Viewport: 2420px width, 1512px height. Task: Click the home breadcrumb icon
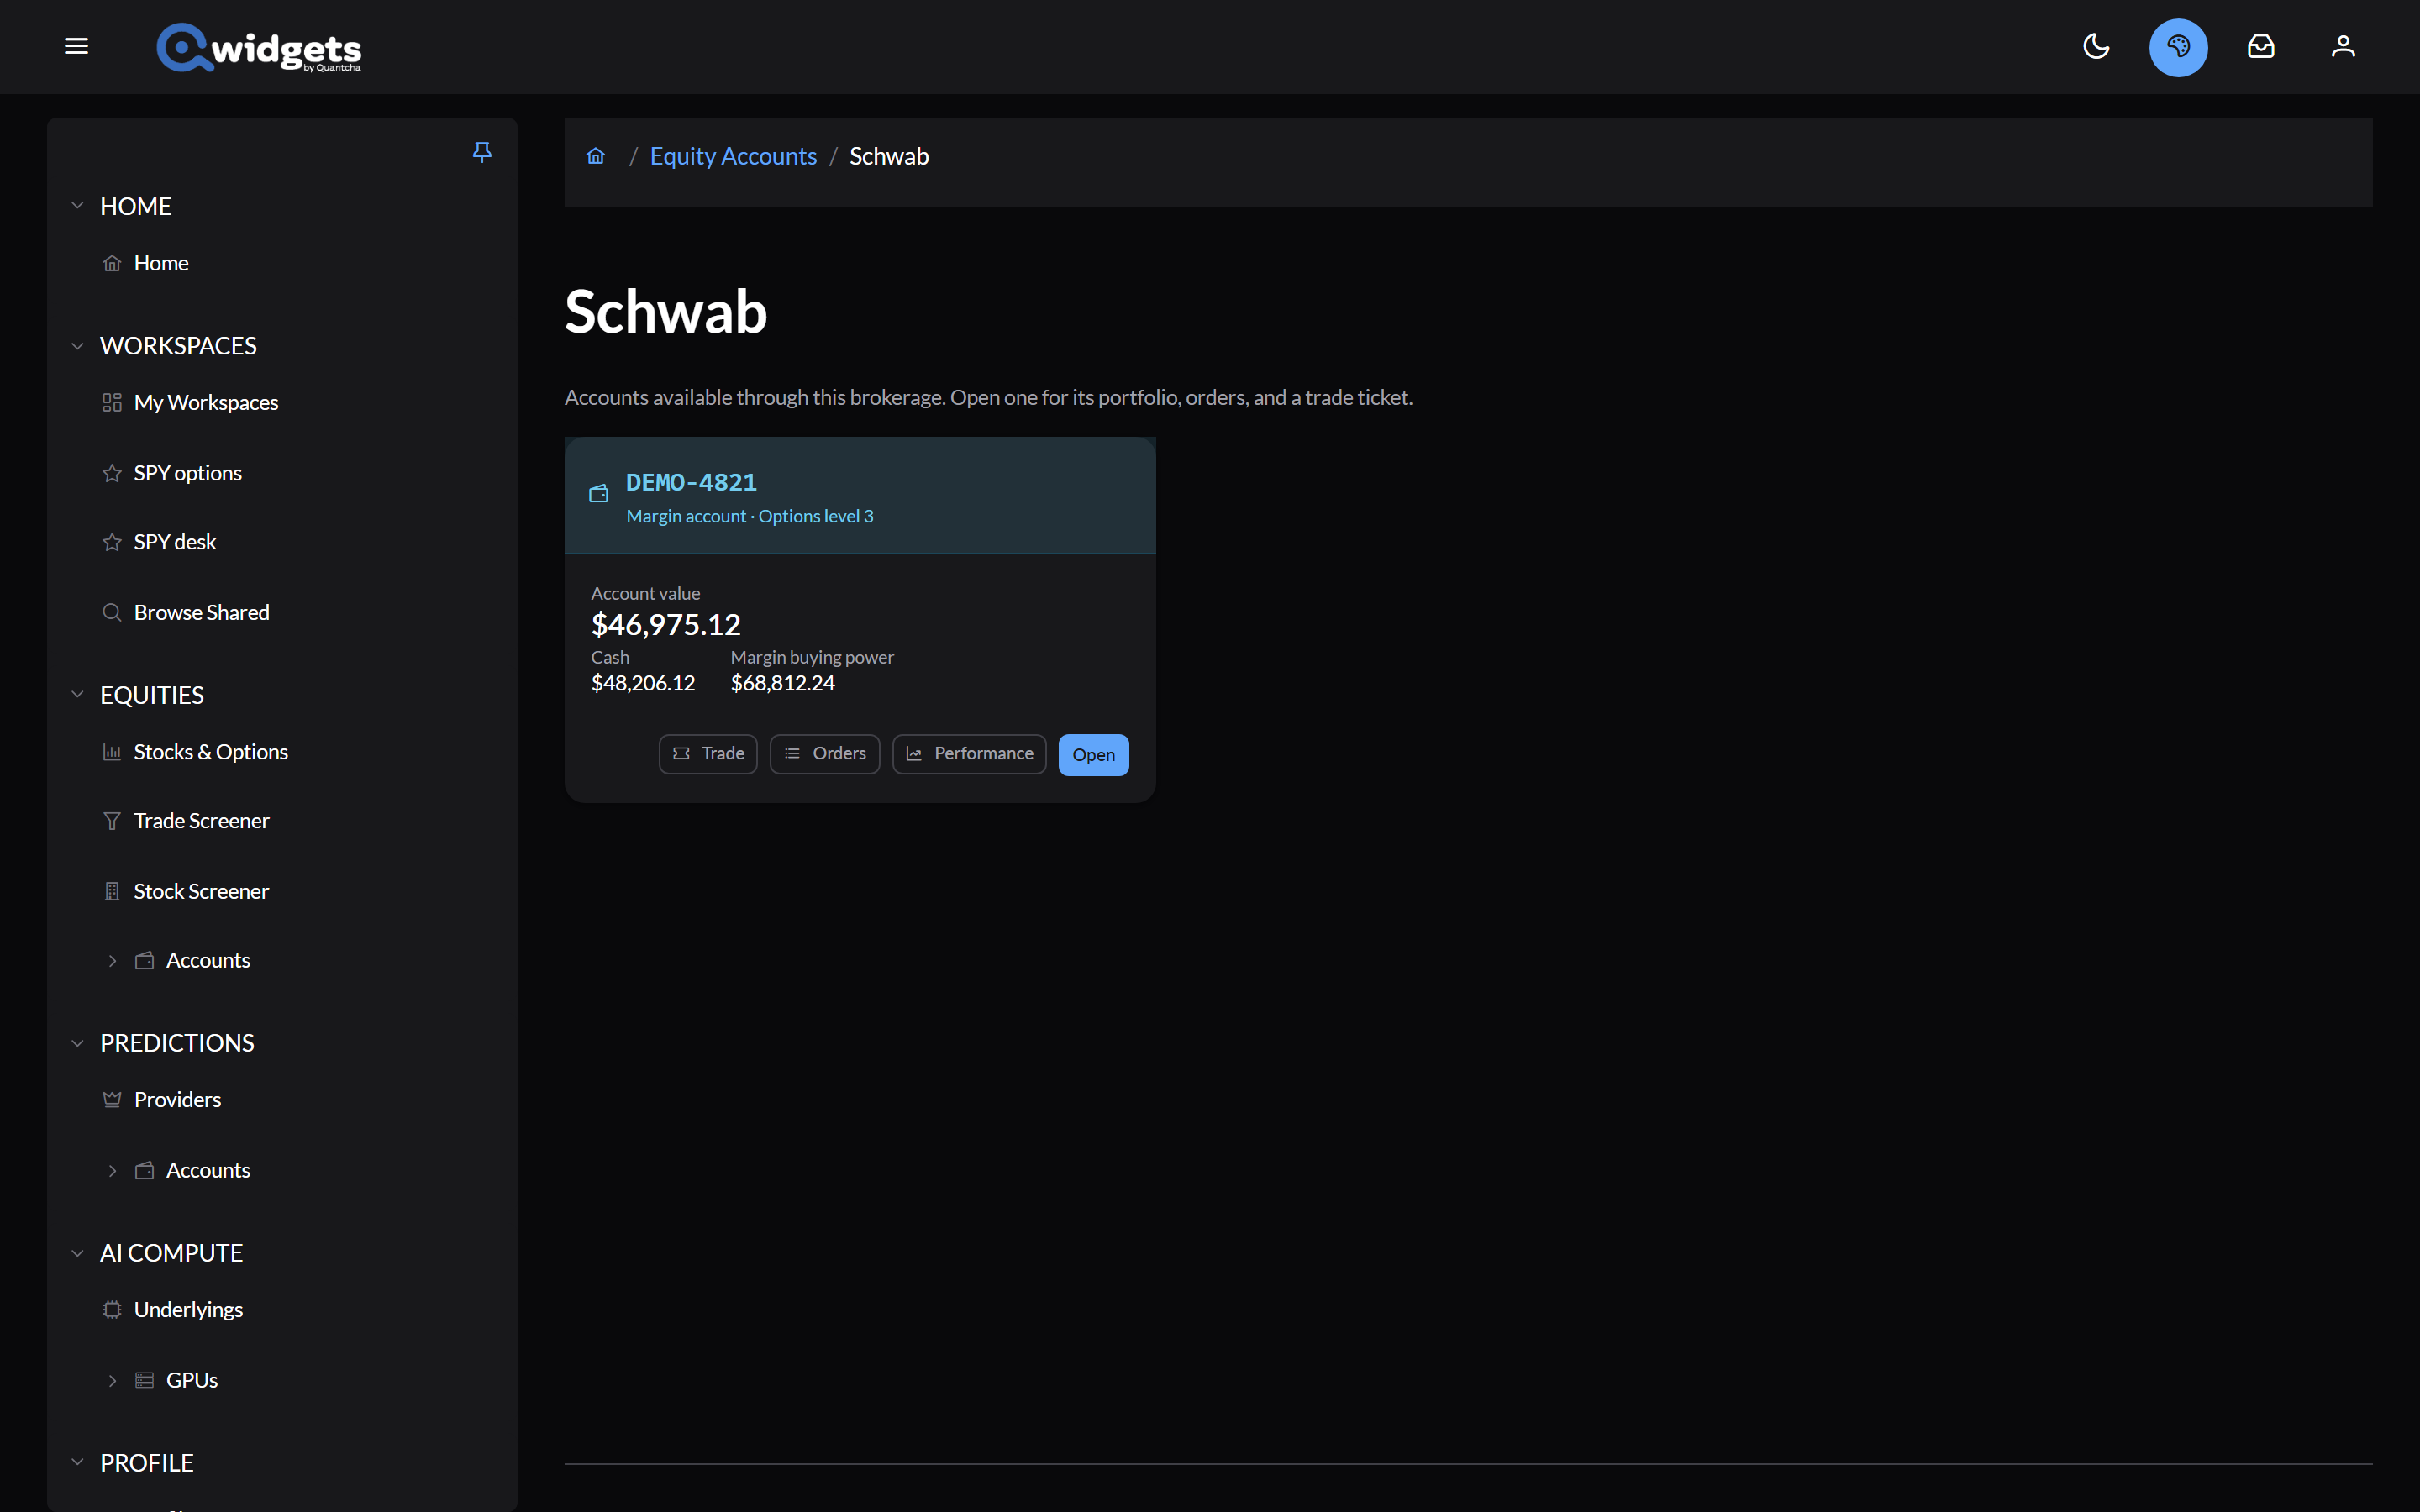[596, 156]
